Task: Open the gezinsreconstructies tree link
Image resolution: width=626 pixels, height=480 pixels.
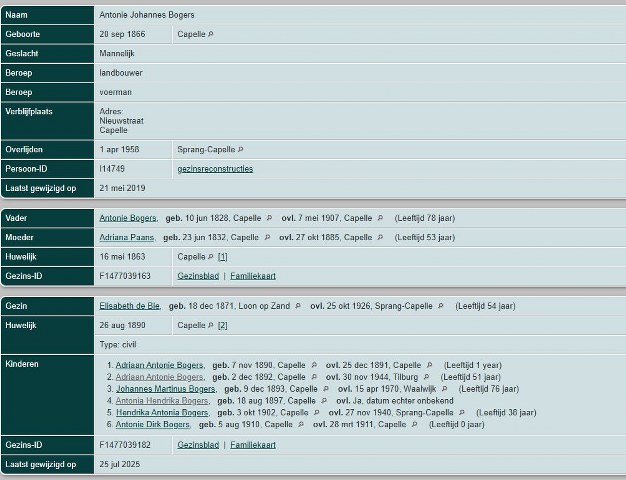Action: point(215,169)
